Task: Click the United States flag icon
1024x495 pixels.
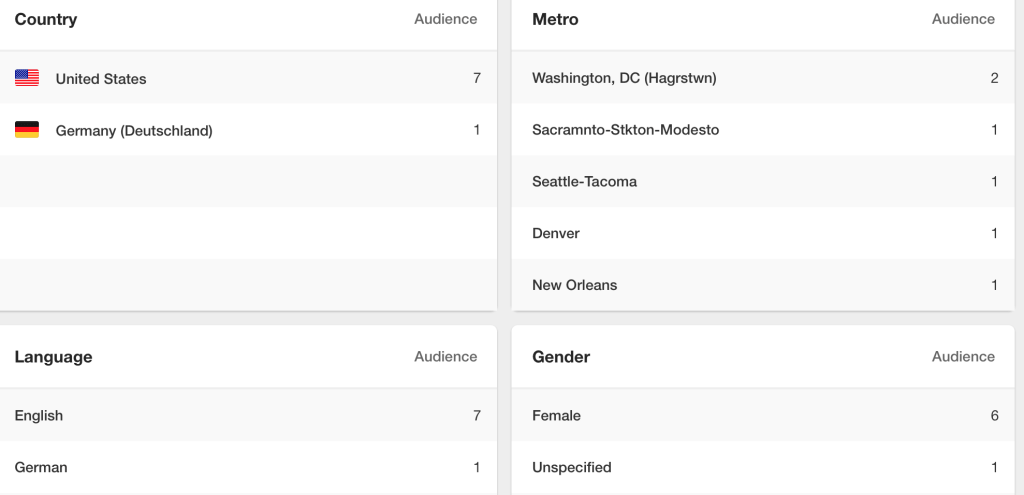Action: tap(27, 78)
